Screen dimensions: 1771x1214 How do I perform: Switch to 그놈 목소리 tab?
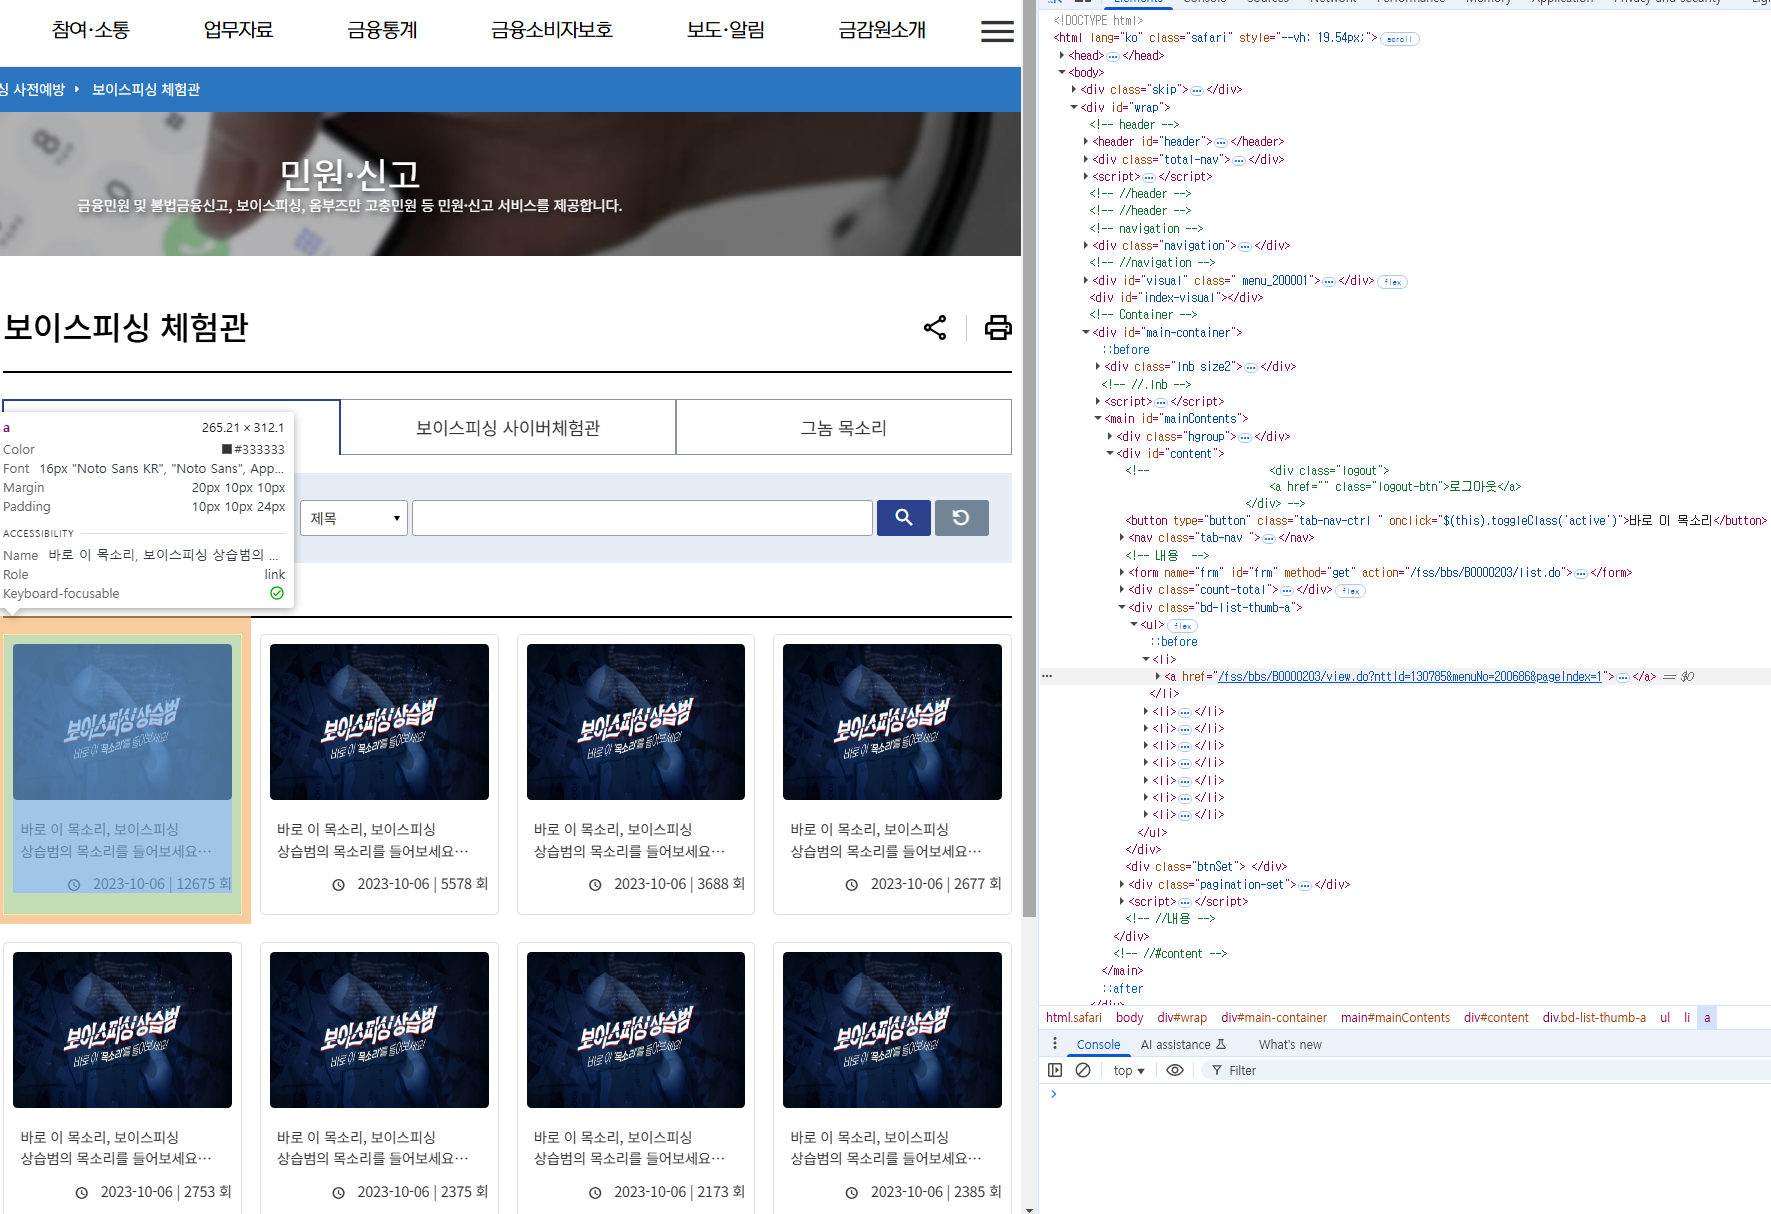[x=844, y=428]
